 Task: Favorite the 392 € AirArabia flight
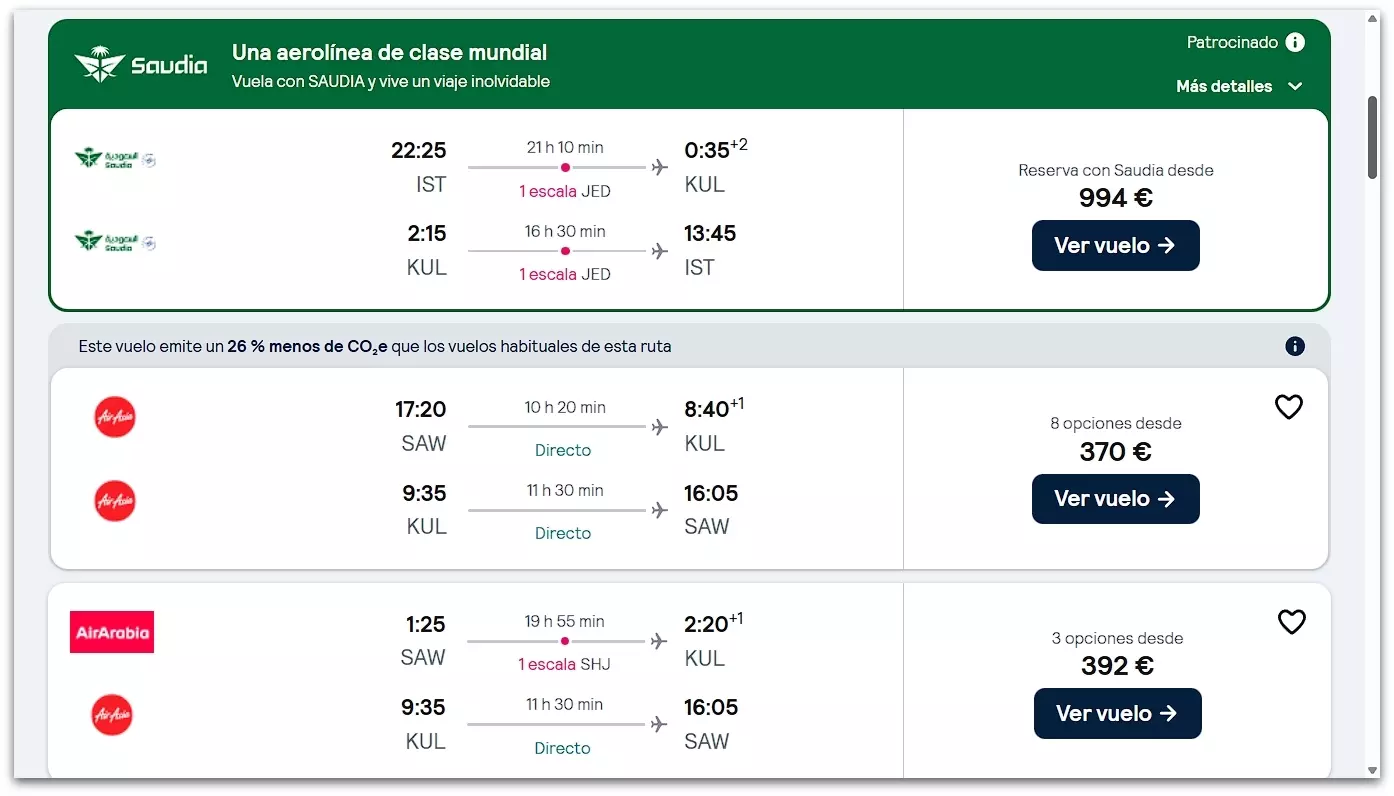[1291, 622]
